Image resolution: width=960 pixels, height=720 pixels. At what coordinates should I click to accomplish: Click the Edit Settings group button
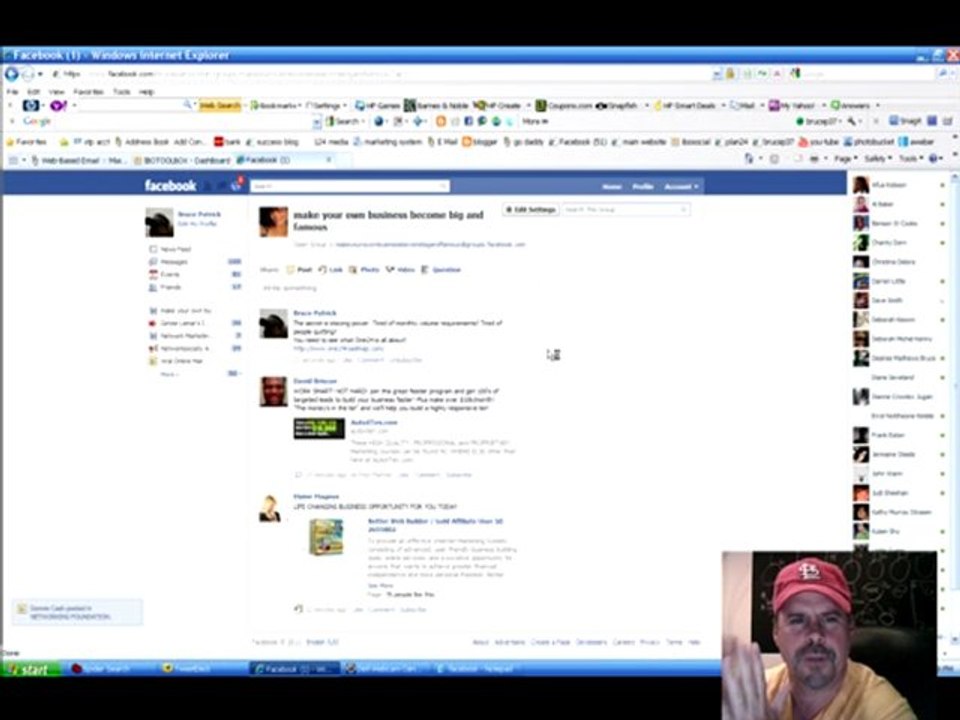[530, 209]
